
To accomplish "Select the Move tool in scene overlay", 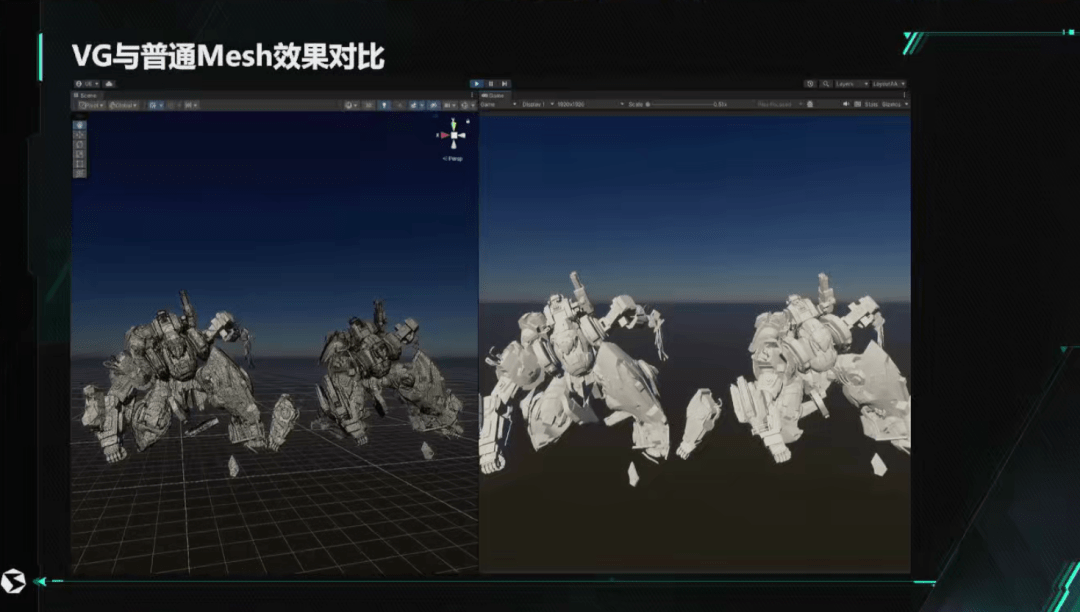I will pos(80,134).
